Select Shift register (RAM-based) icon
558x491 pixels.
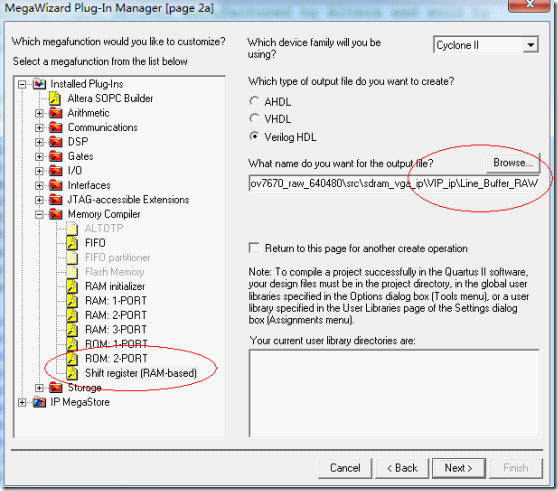[x=72, y=373]
